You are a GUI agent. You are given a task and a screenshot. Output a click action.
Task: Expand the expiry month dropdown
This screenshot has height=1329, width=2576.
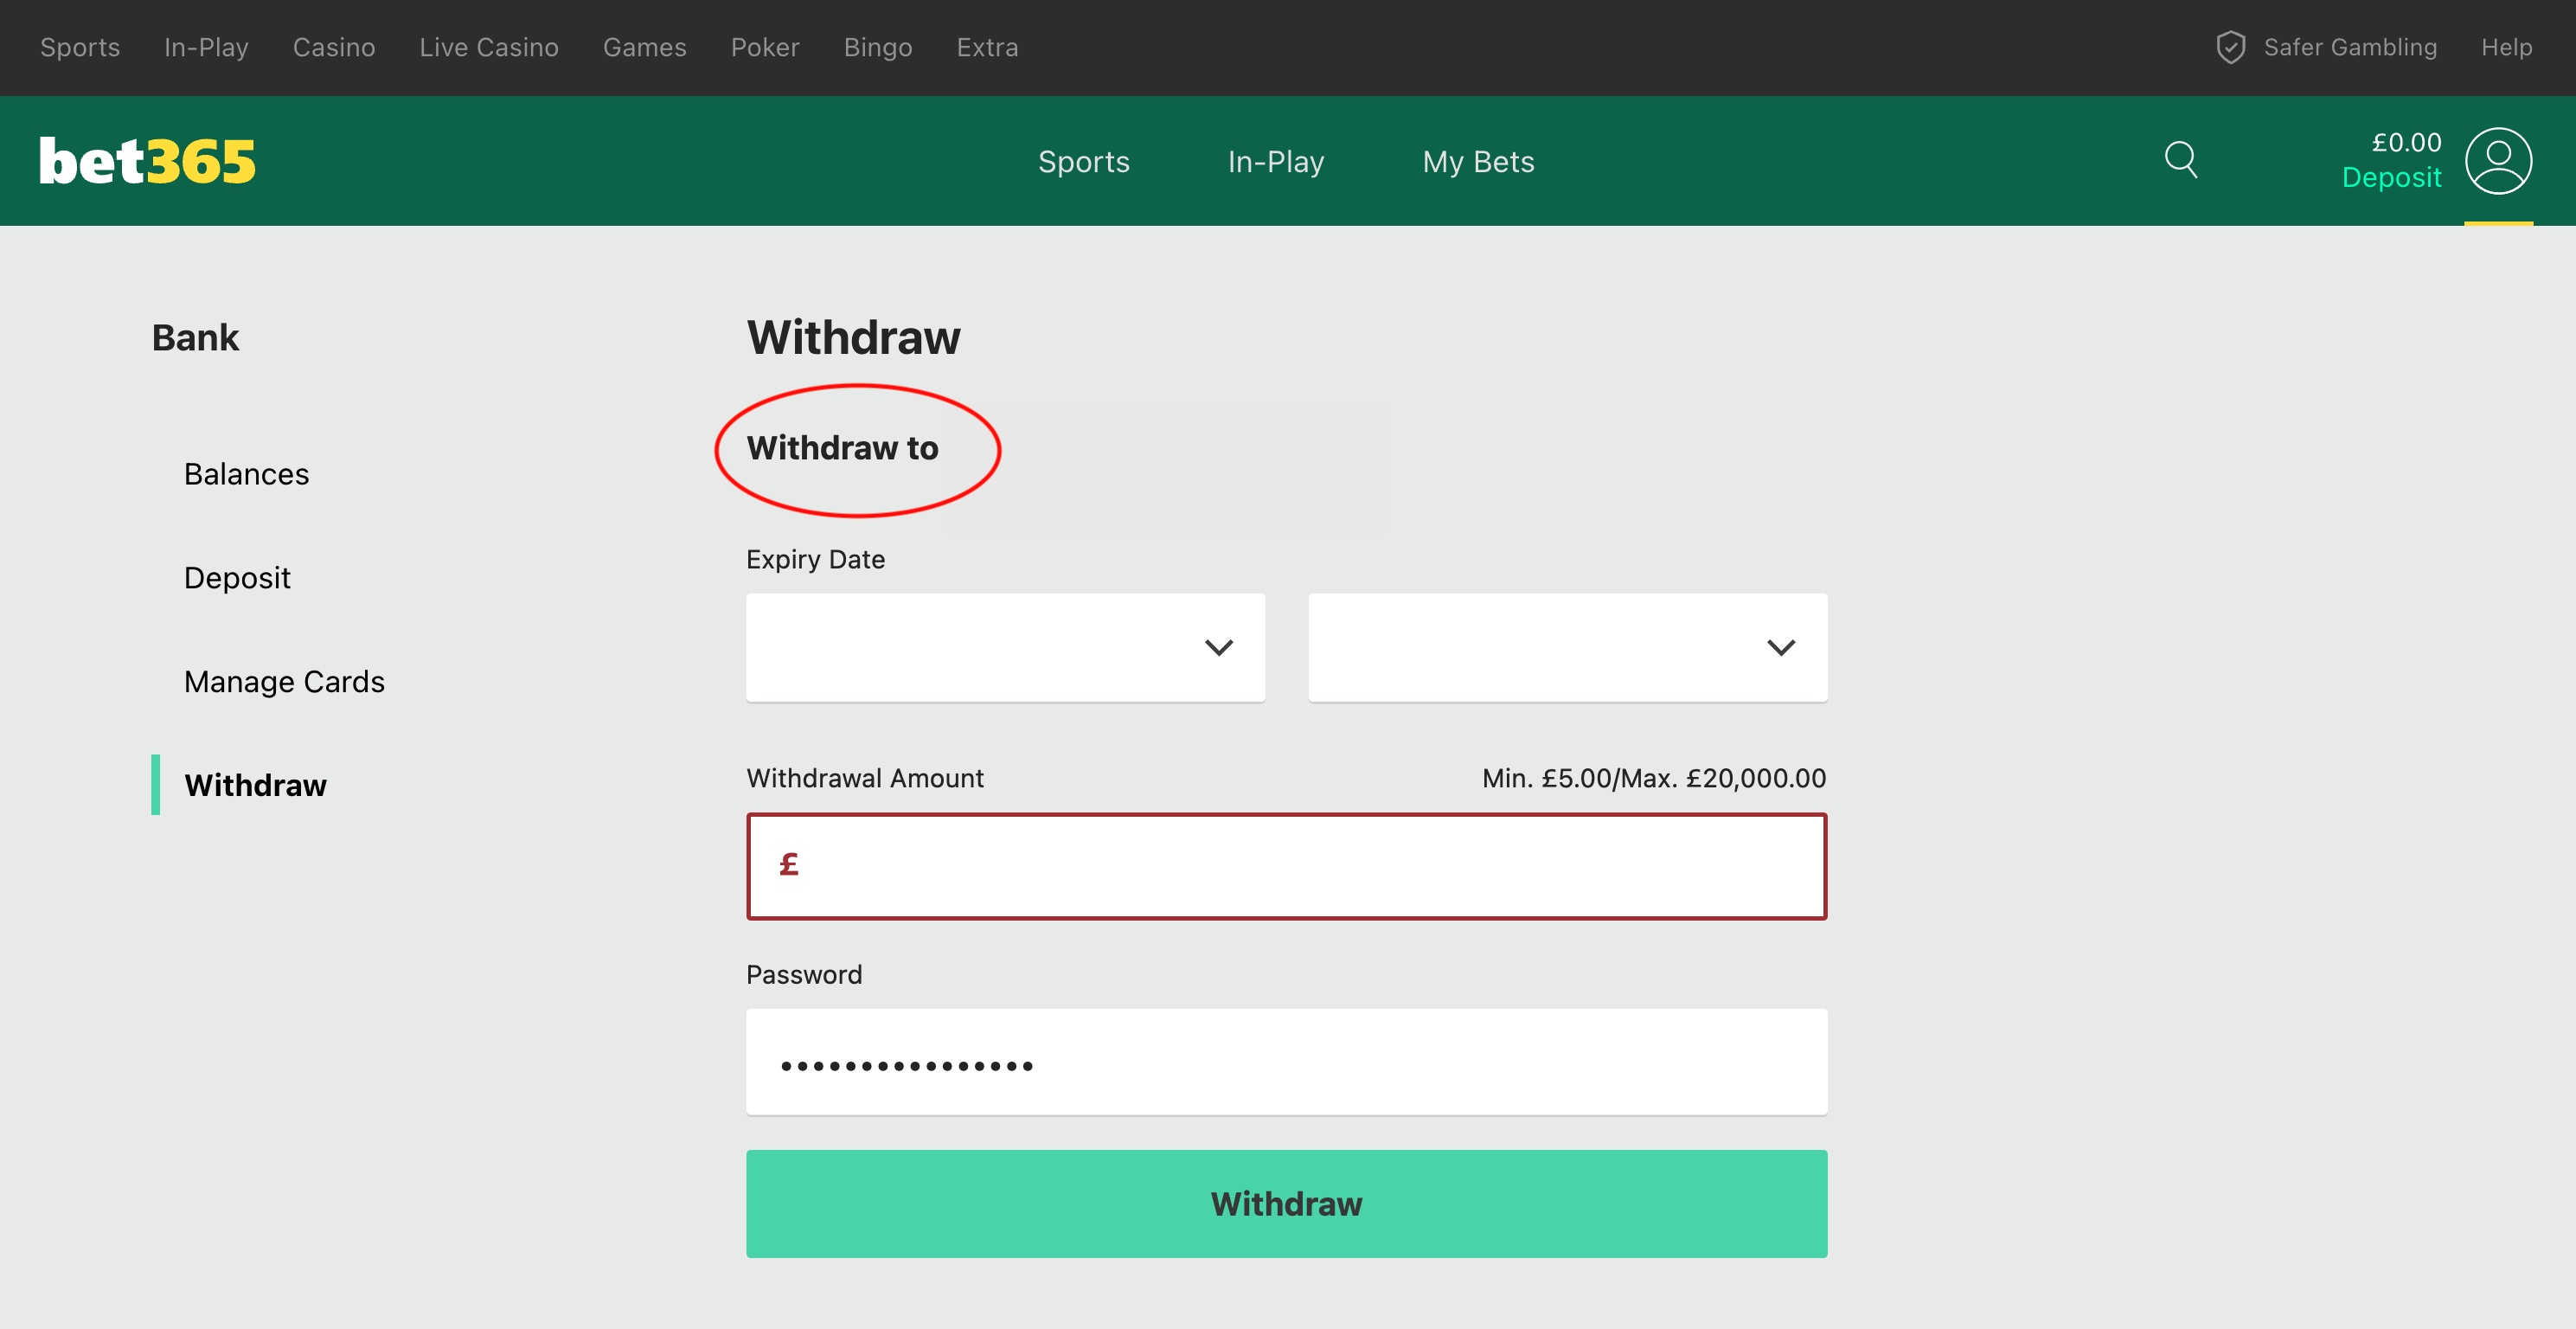(x=1005, y=648)
